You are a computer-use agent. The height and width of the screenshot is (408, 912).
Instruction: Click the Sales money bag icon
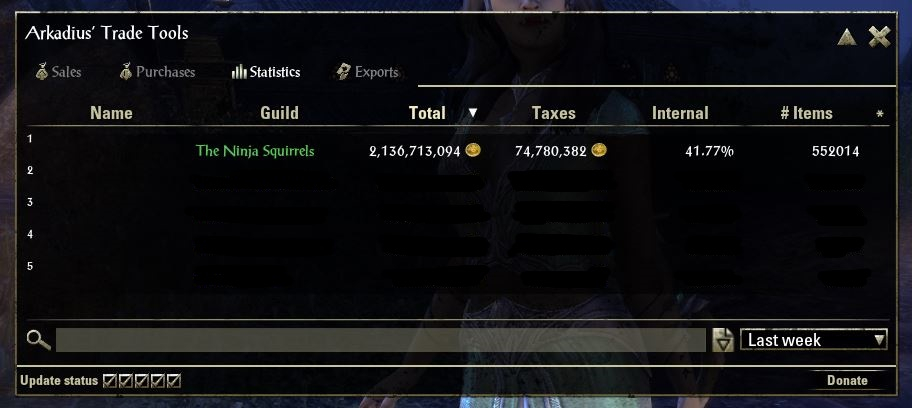[x=42, y=72]
